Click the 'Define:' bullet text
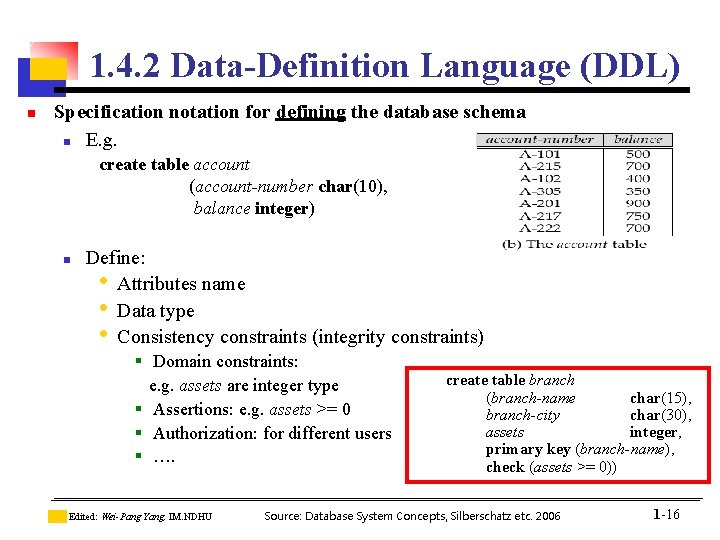 (x=115, y=258)
